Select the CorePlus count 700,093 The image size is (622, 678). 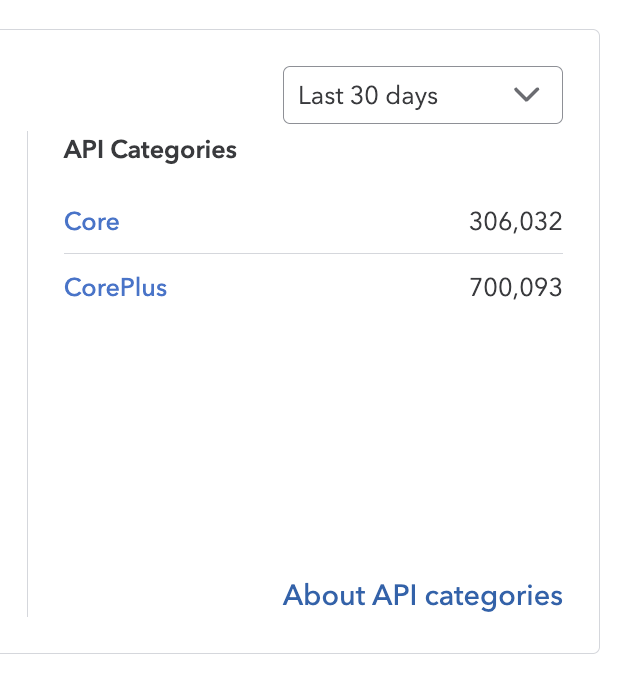(x=516, y=288)
